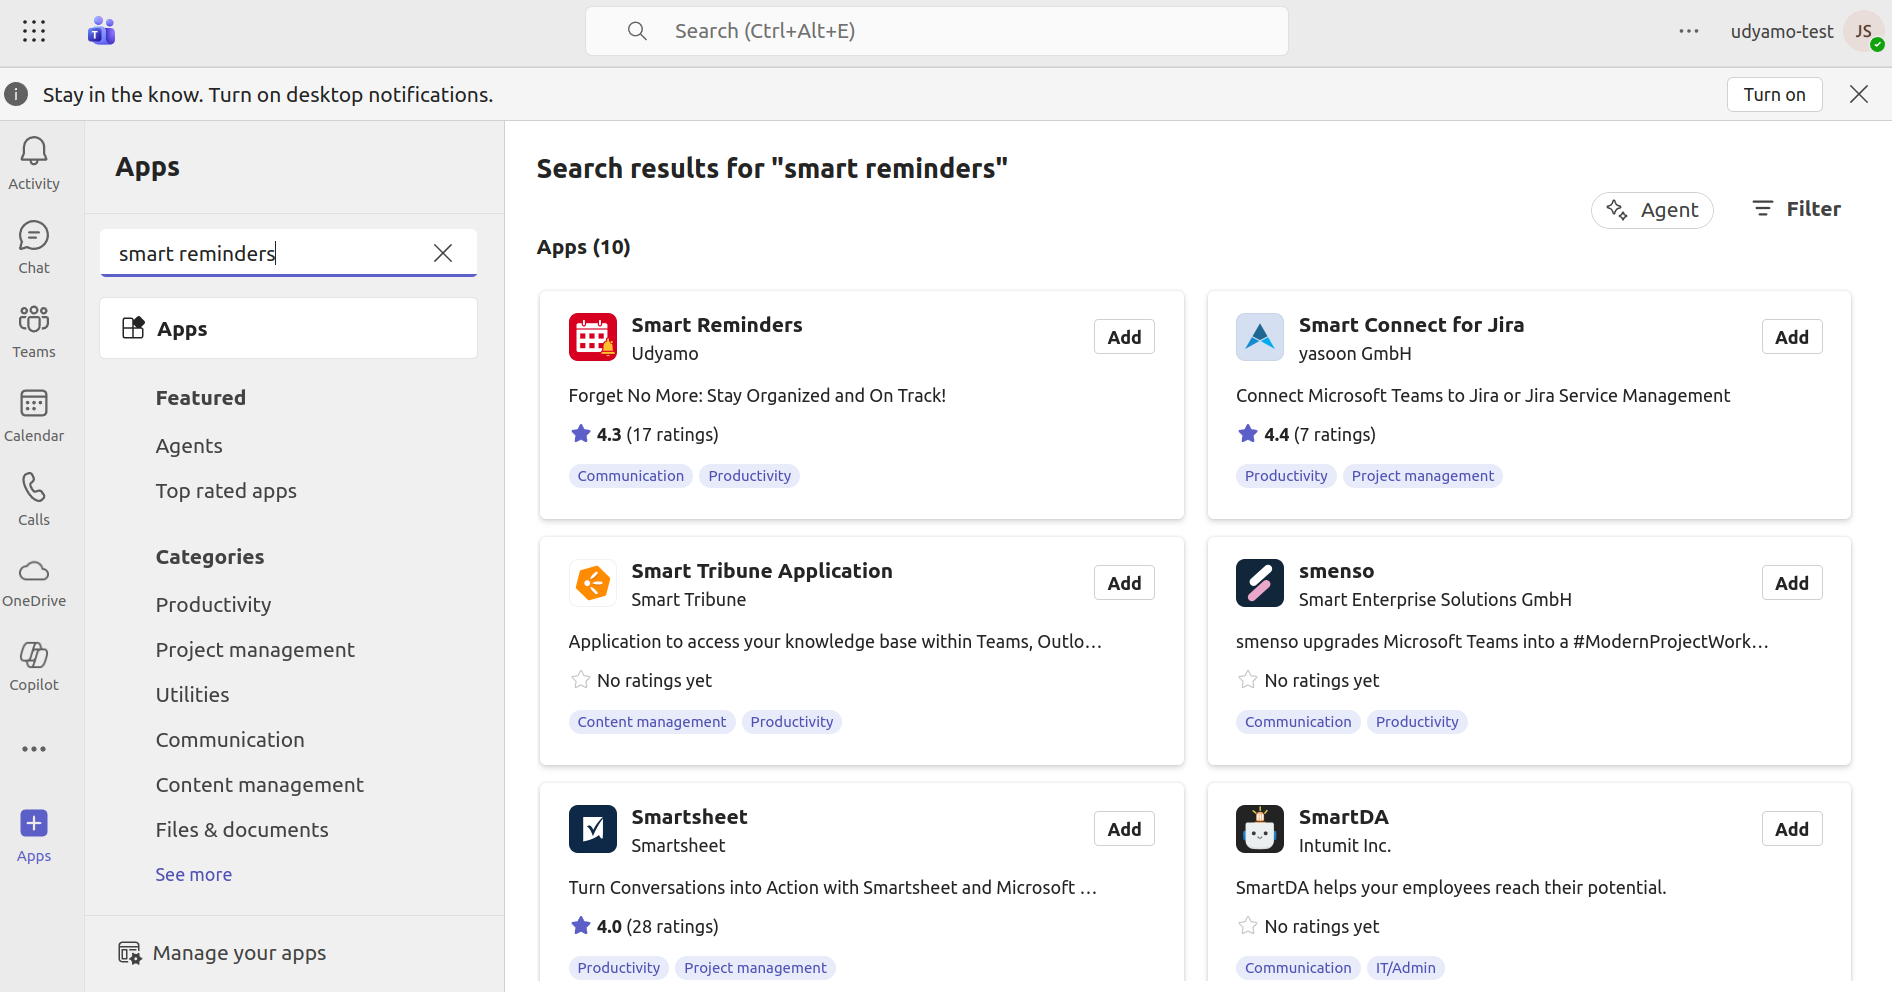Screen dimensions: 1892x992
Task: Click the app launcher grid icon
Action: pyautogui.click(x=34, y=31)
